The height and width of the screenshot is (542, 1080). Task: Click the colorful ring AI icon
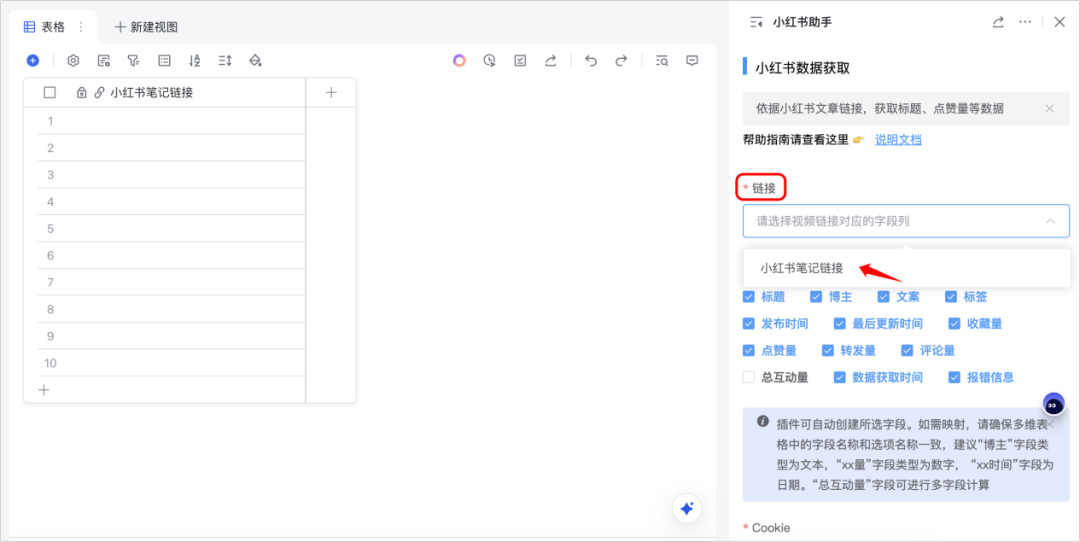click(459, 61)
